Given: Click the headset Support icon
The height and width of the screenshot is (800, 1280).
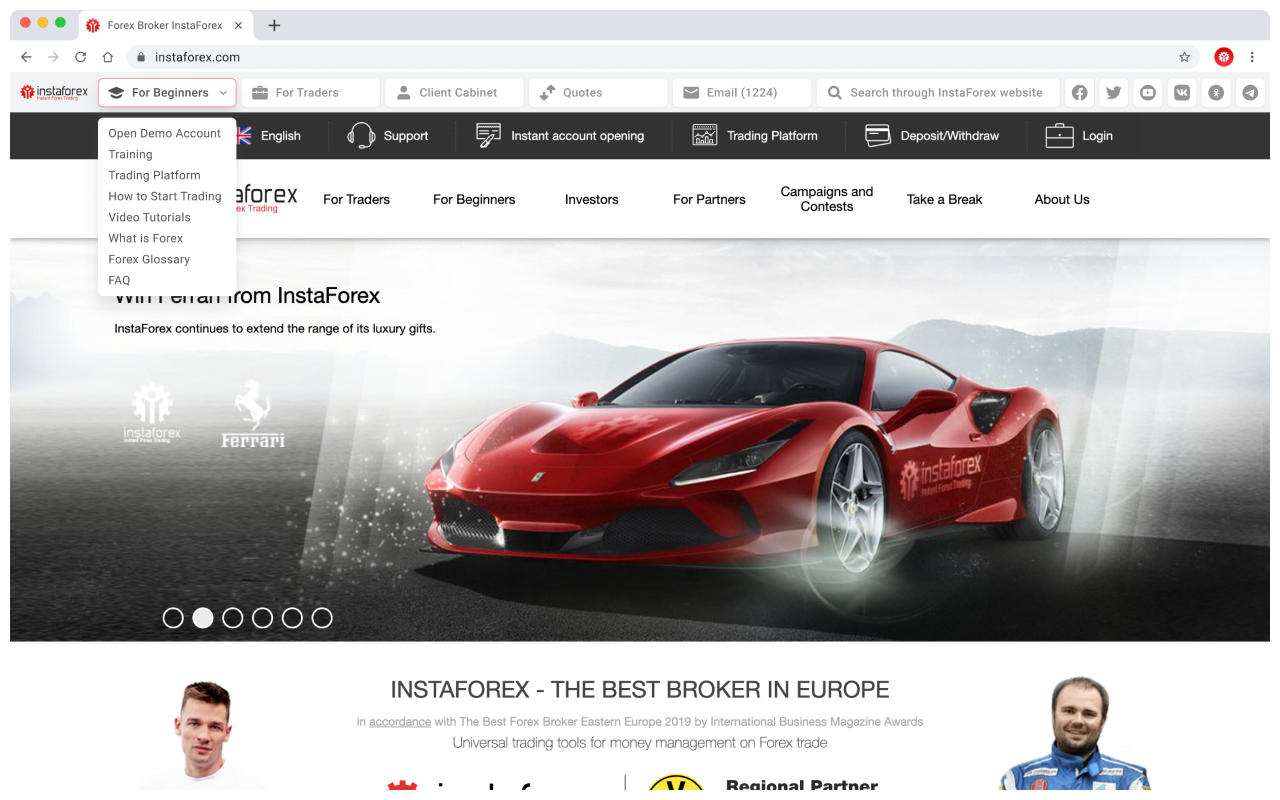Looking at the screenshot, I should point(361,135).
